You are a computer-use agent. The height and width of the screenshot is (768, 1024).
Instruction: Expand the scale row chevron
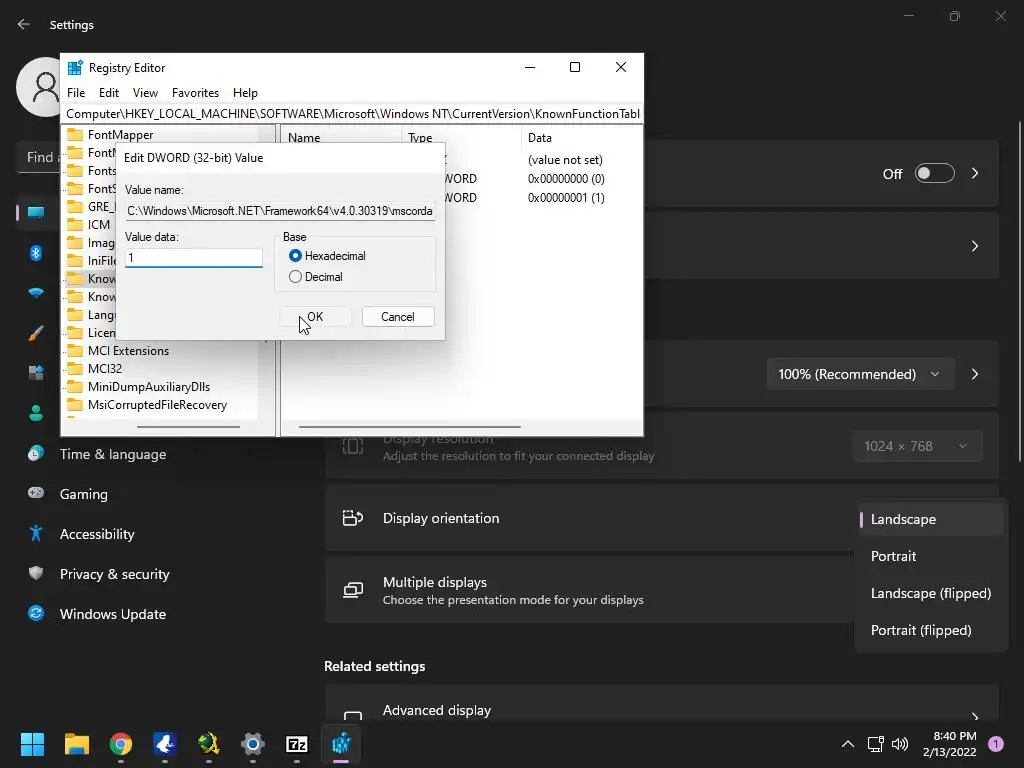pos(975,374)
